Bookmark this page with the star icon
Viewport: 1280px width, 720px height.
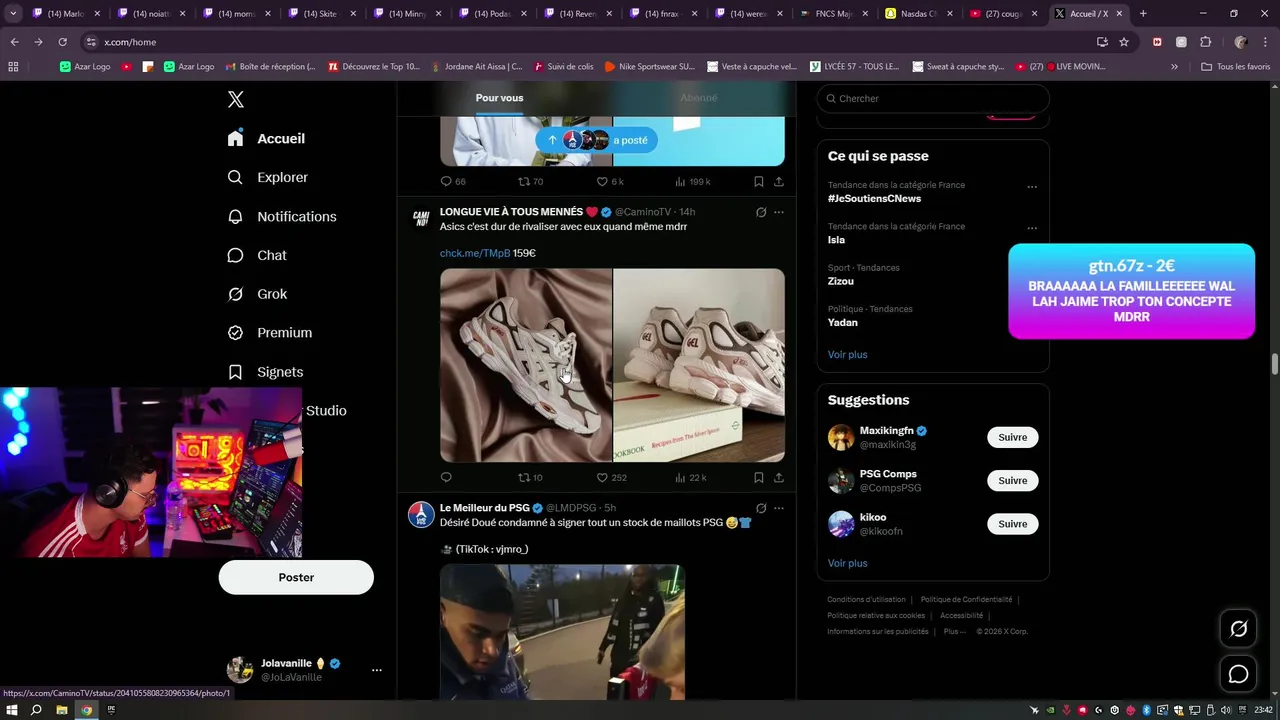tap(1124, 42)
